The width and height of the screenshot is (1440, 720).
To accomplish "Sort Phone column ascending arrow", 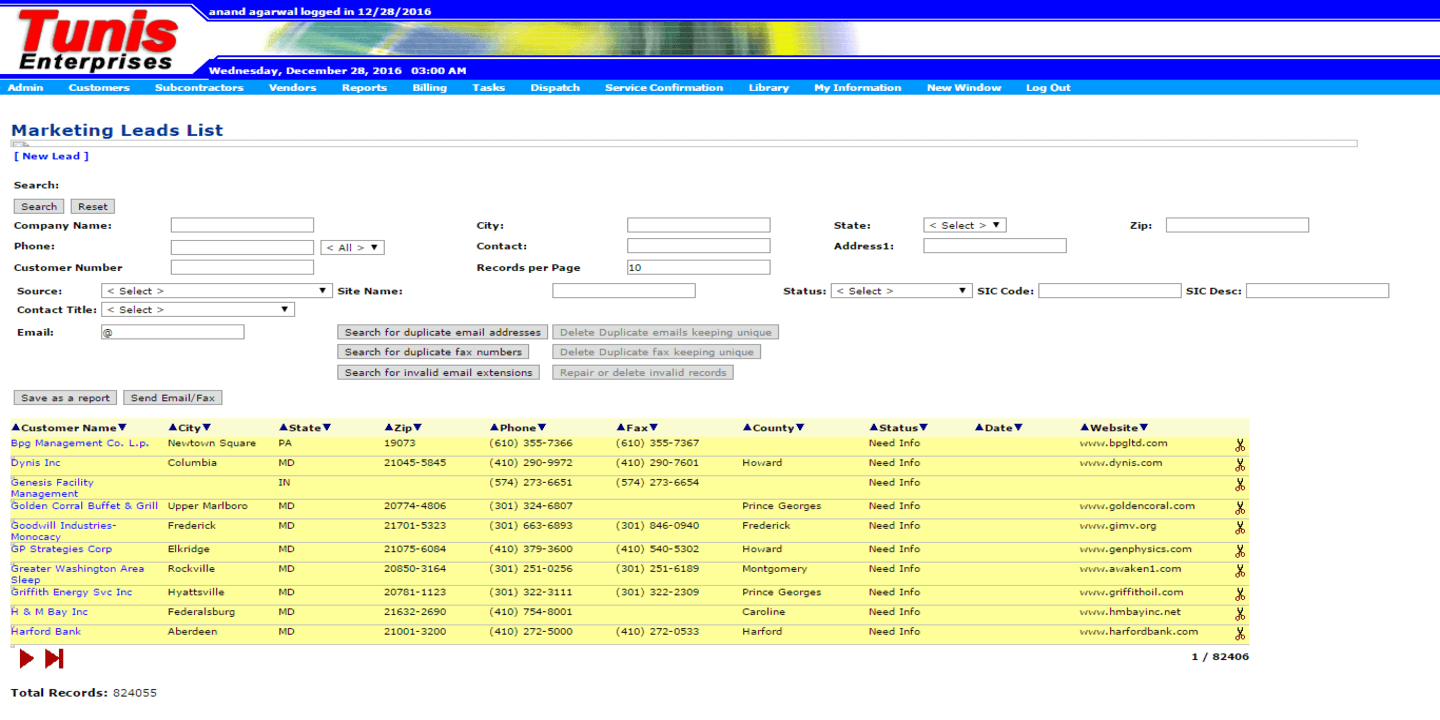I will [x=495, y=428].
